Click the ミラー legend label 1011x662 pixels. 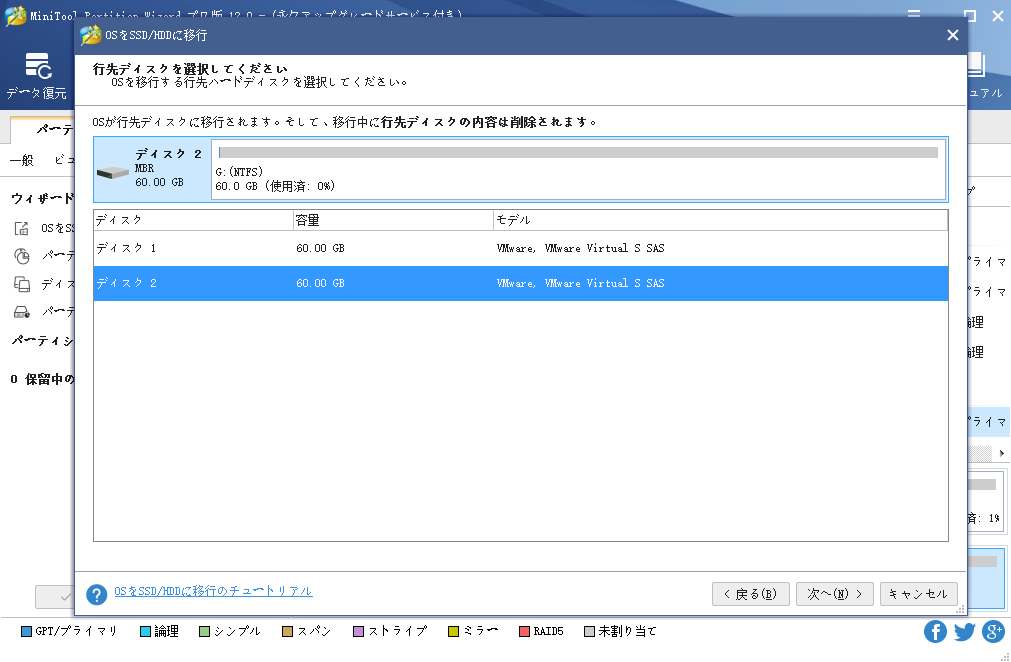point(480,632)
